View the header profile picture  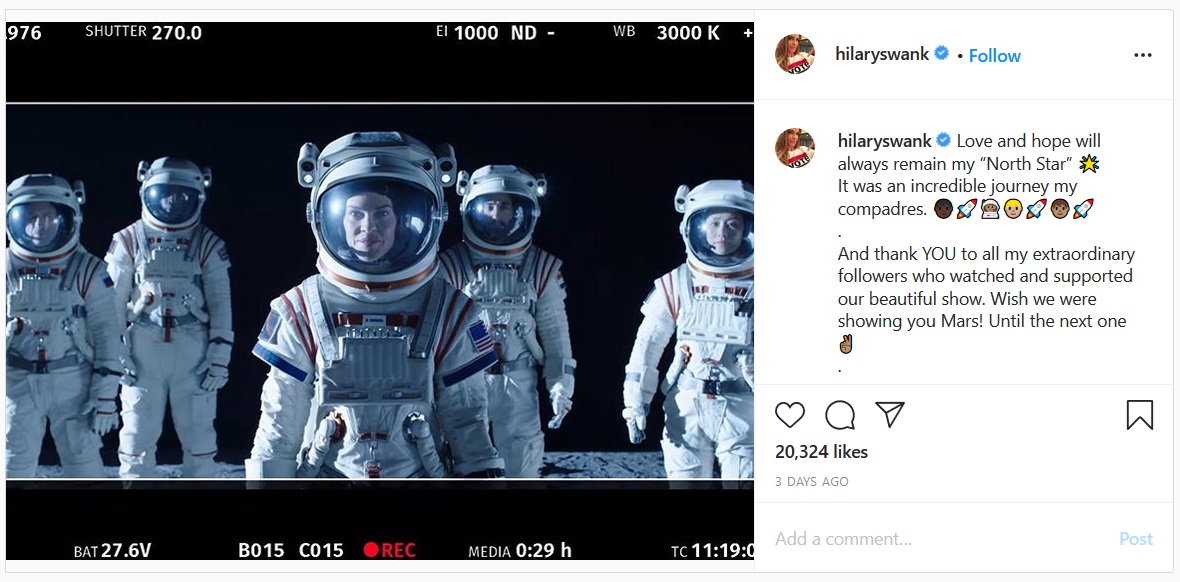pyautogui.click(x=795, y=54)
